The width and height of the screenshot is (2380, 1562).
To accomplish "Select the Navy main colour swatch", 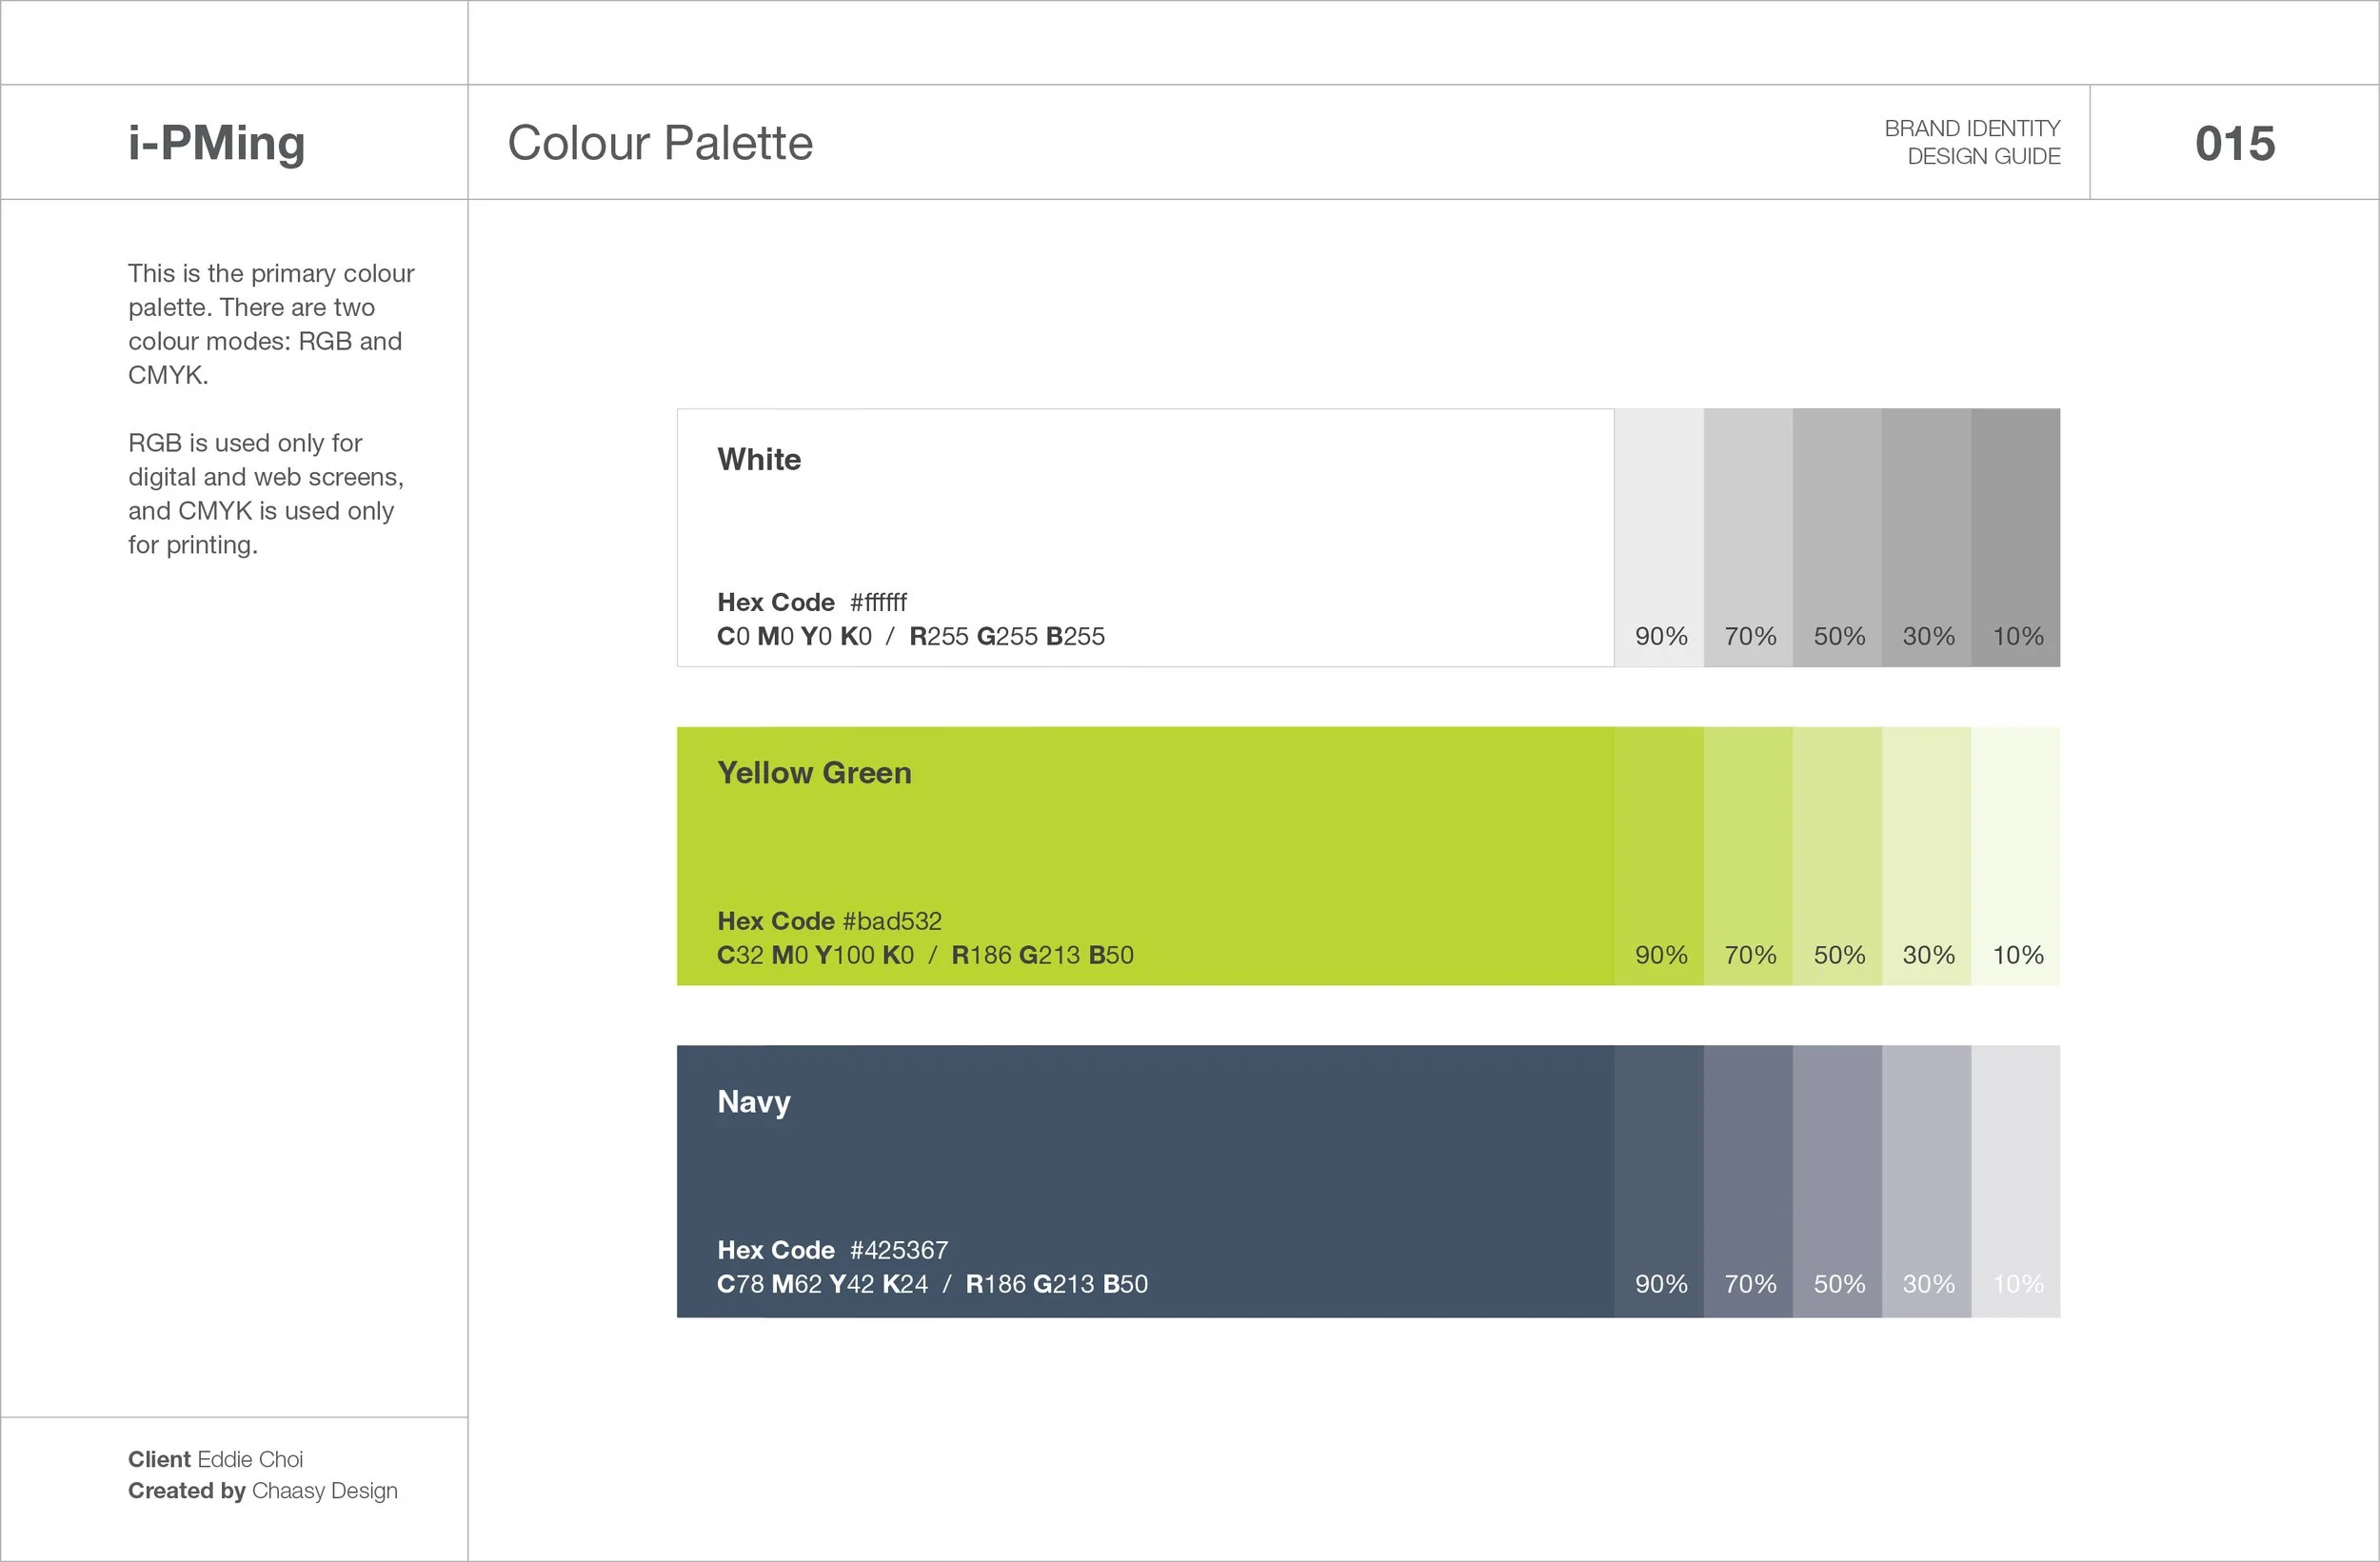I will tap(1145, 1181).
